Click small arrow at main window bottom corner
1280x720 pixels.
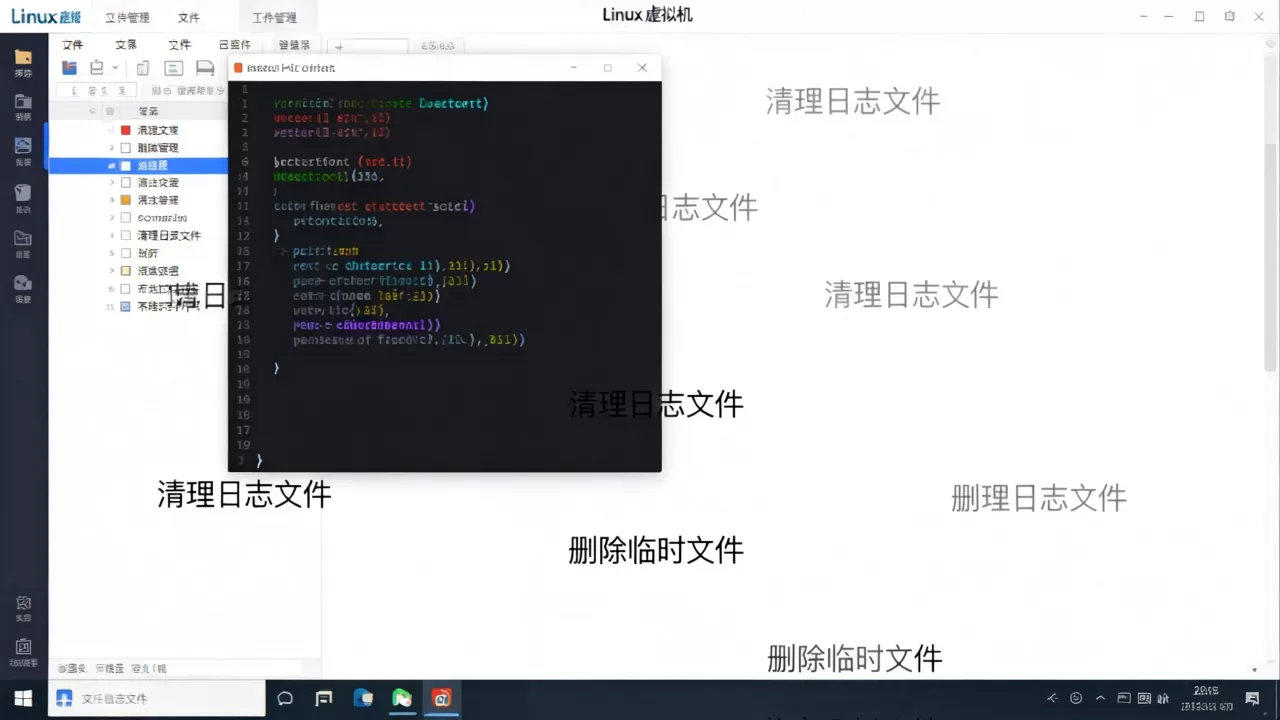click(1254, 670)
